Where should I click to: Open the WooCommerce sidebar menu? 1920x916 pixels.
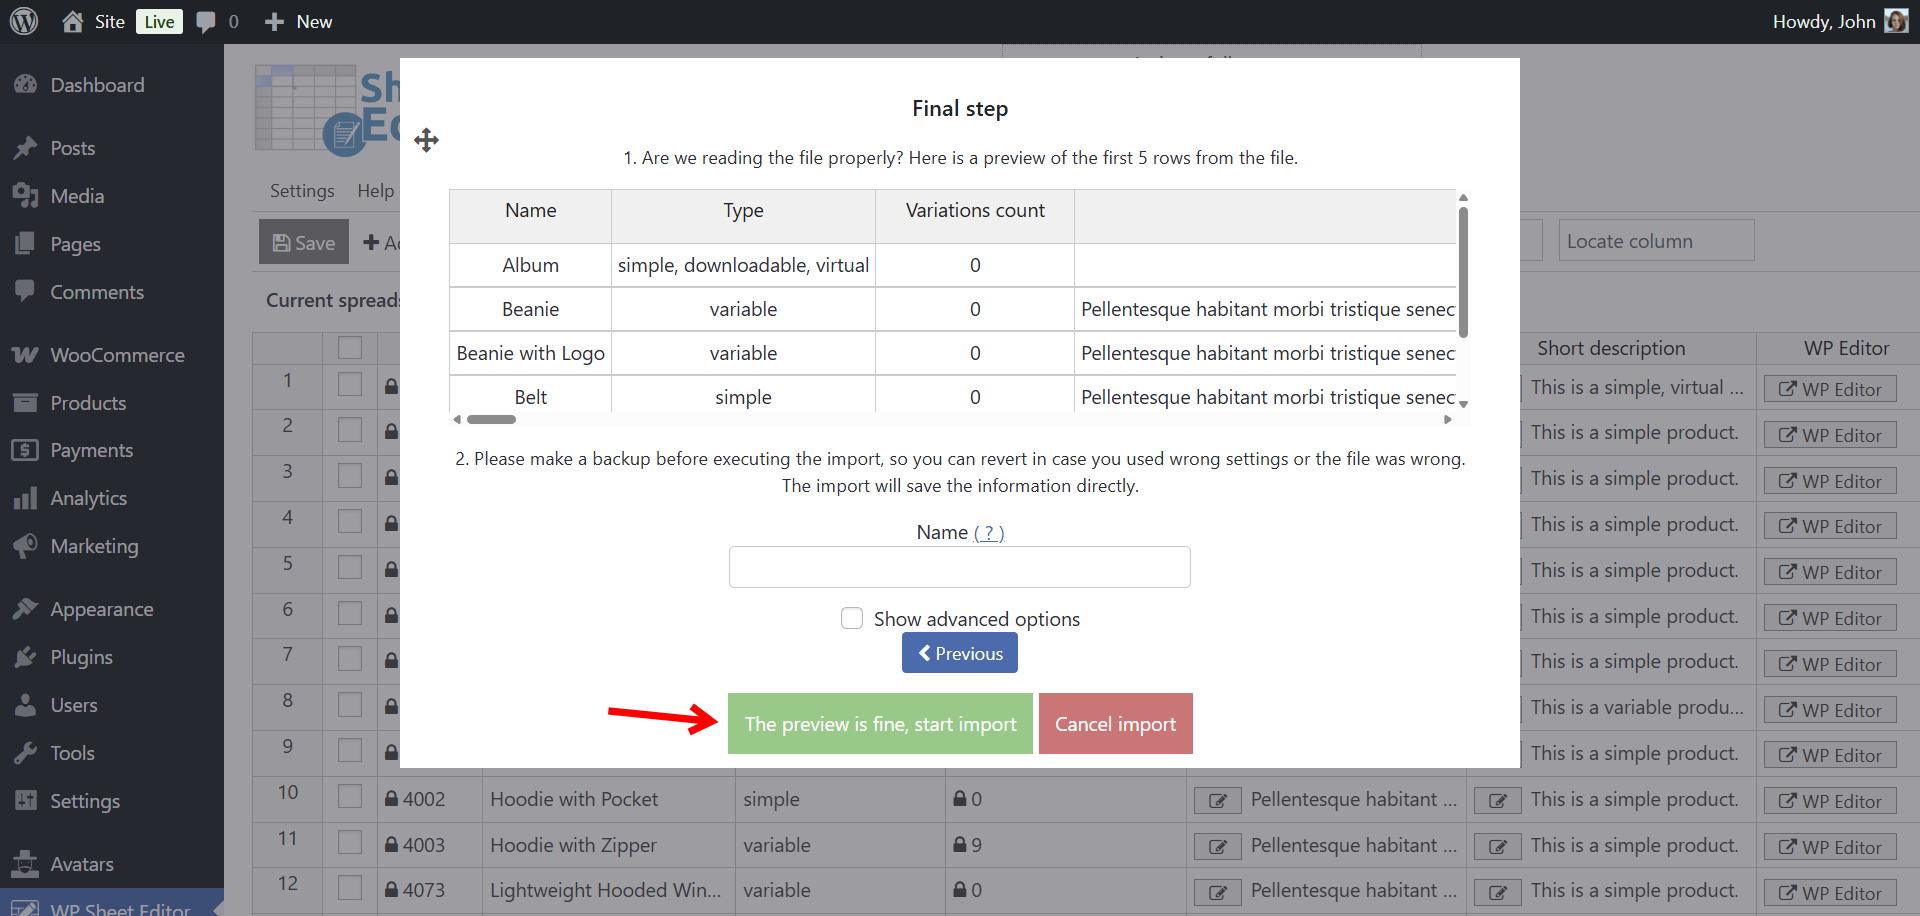116,355
